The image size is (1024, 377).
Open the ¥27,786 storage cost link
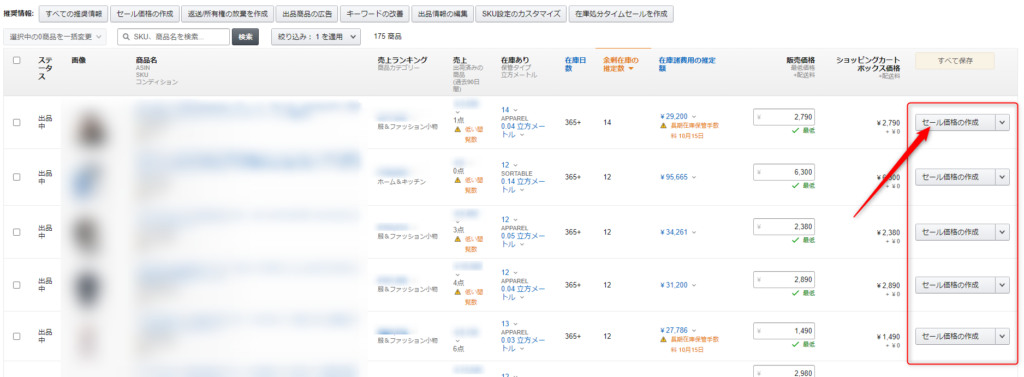click(675, 331)
